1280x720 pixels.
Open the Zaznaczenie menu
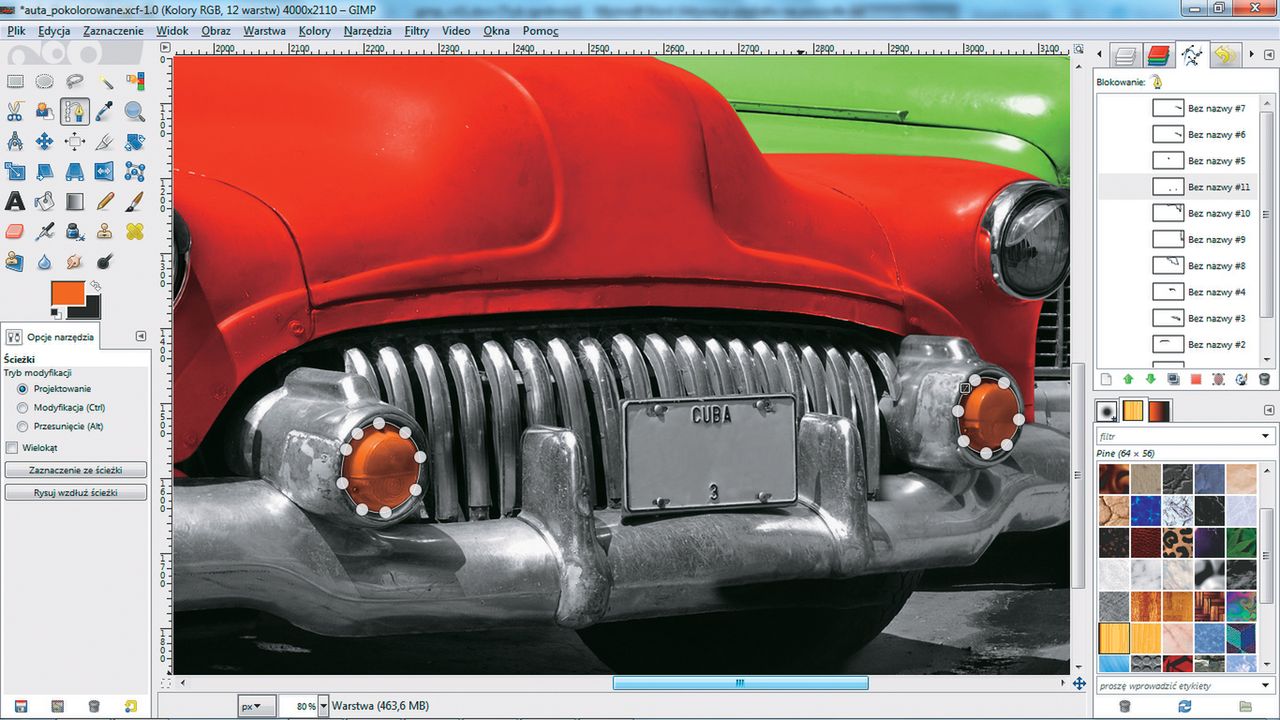[113, 31]
